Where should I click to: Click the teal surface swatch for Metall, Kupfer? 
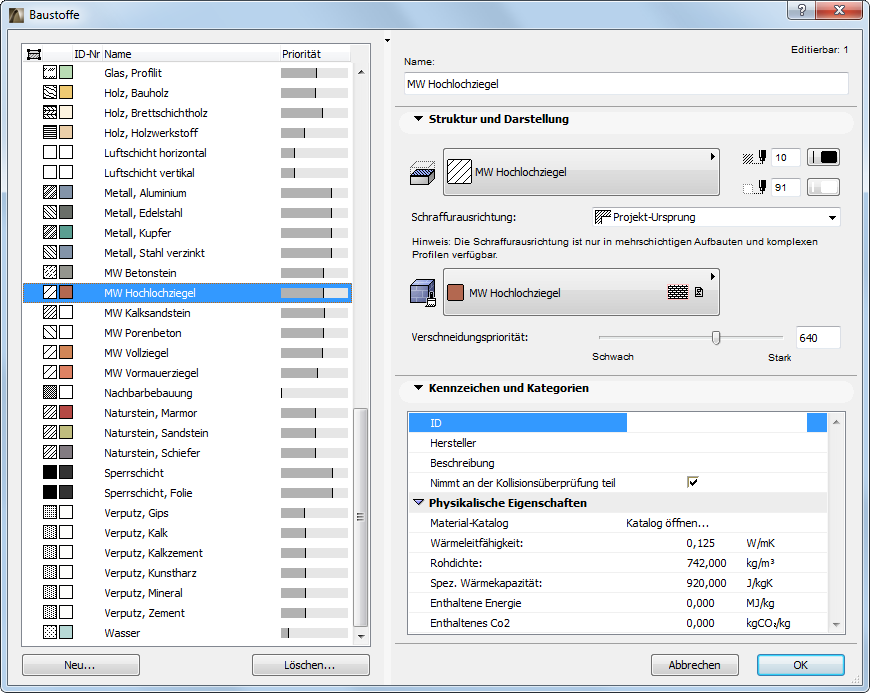tap(66, 232)
